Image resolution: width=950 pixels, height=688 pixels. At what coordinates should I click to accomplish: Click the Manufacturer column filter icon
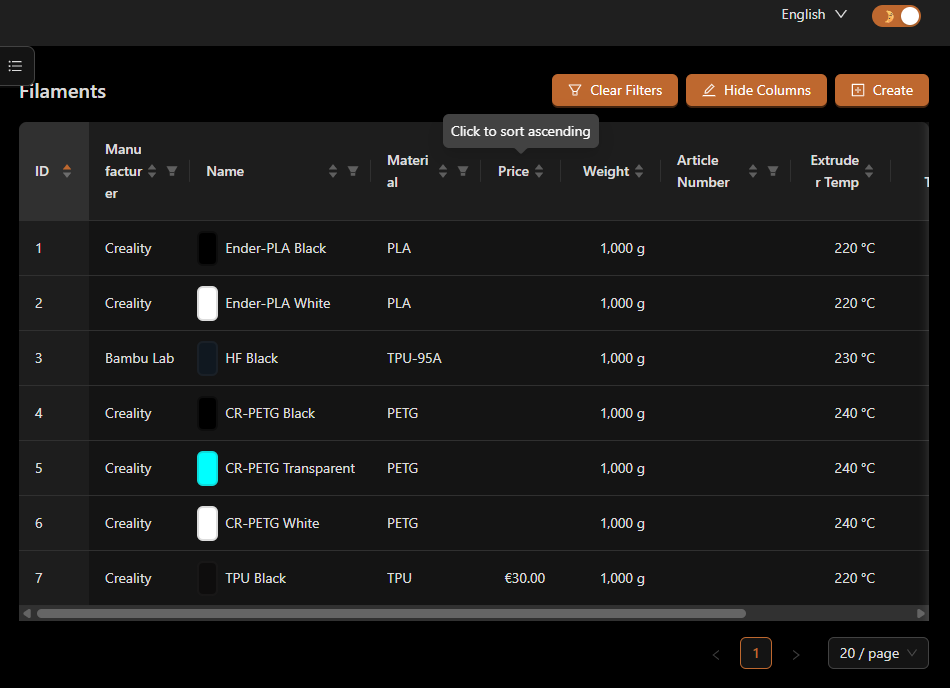coord(172,171)
